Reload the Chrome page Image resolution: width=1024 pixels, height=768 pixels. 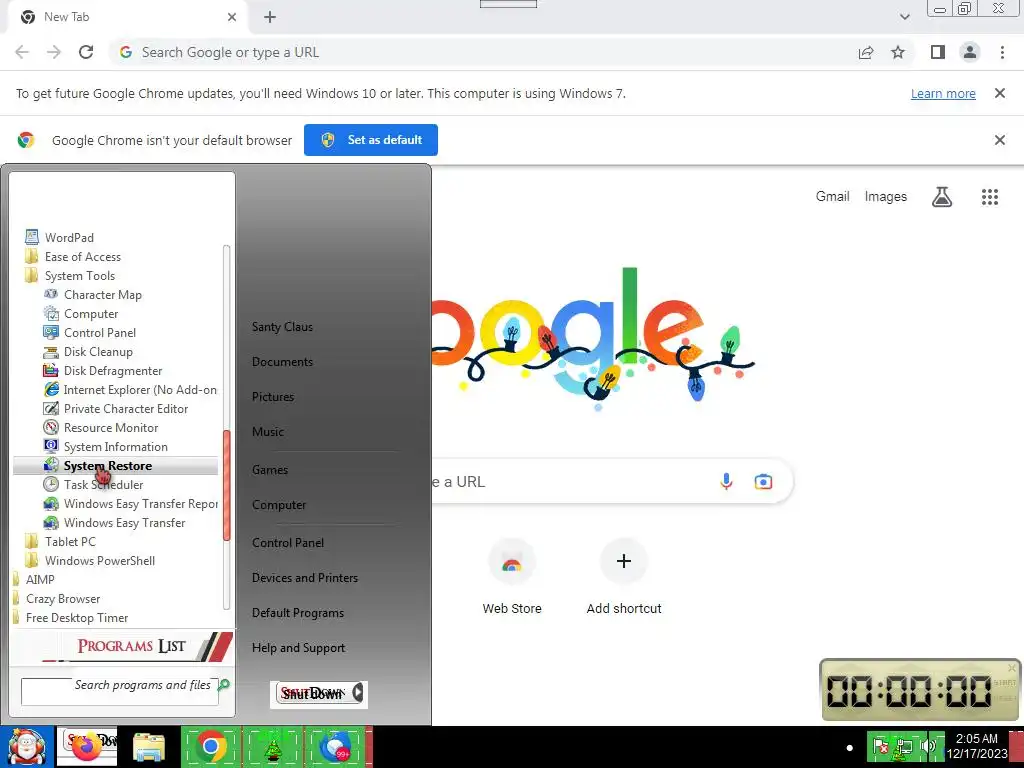pyautogui.click(x=86, y=52)
